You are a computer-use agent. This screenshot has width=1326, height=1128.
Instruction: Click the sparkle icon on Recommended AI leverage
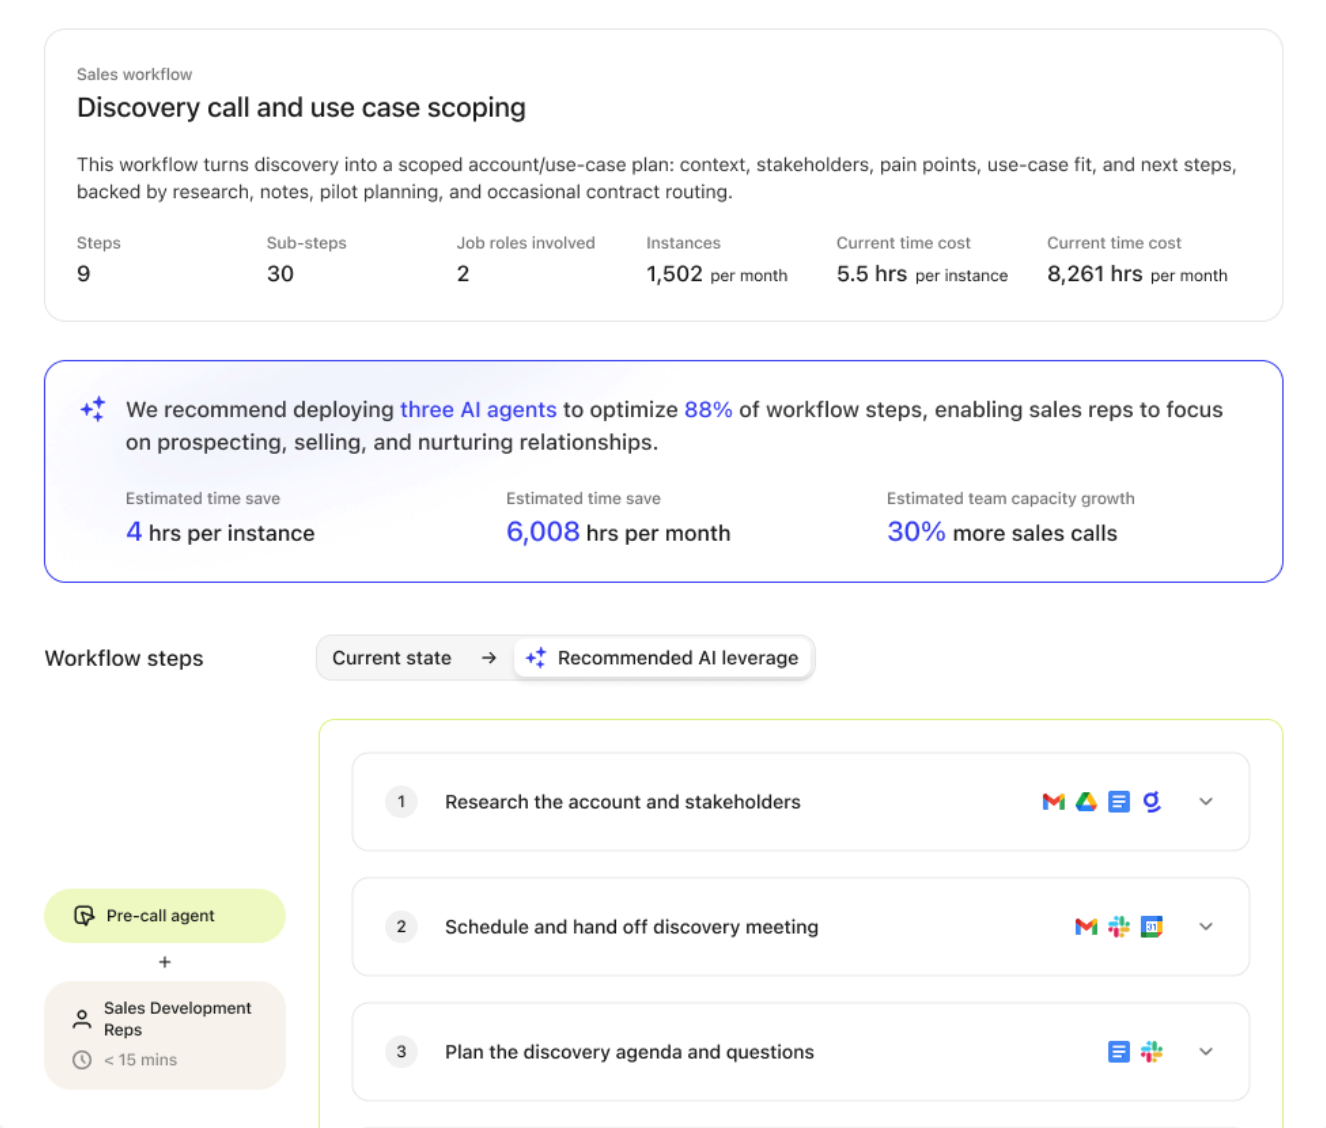(536, 657)
